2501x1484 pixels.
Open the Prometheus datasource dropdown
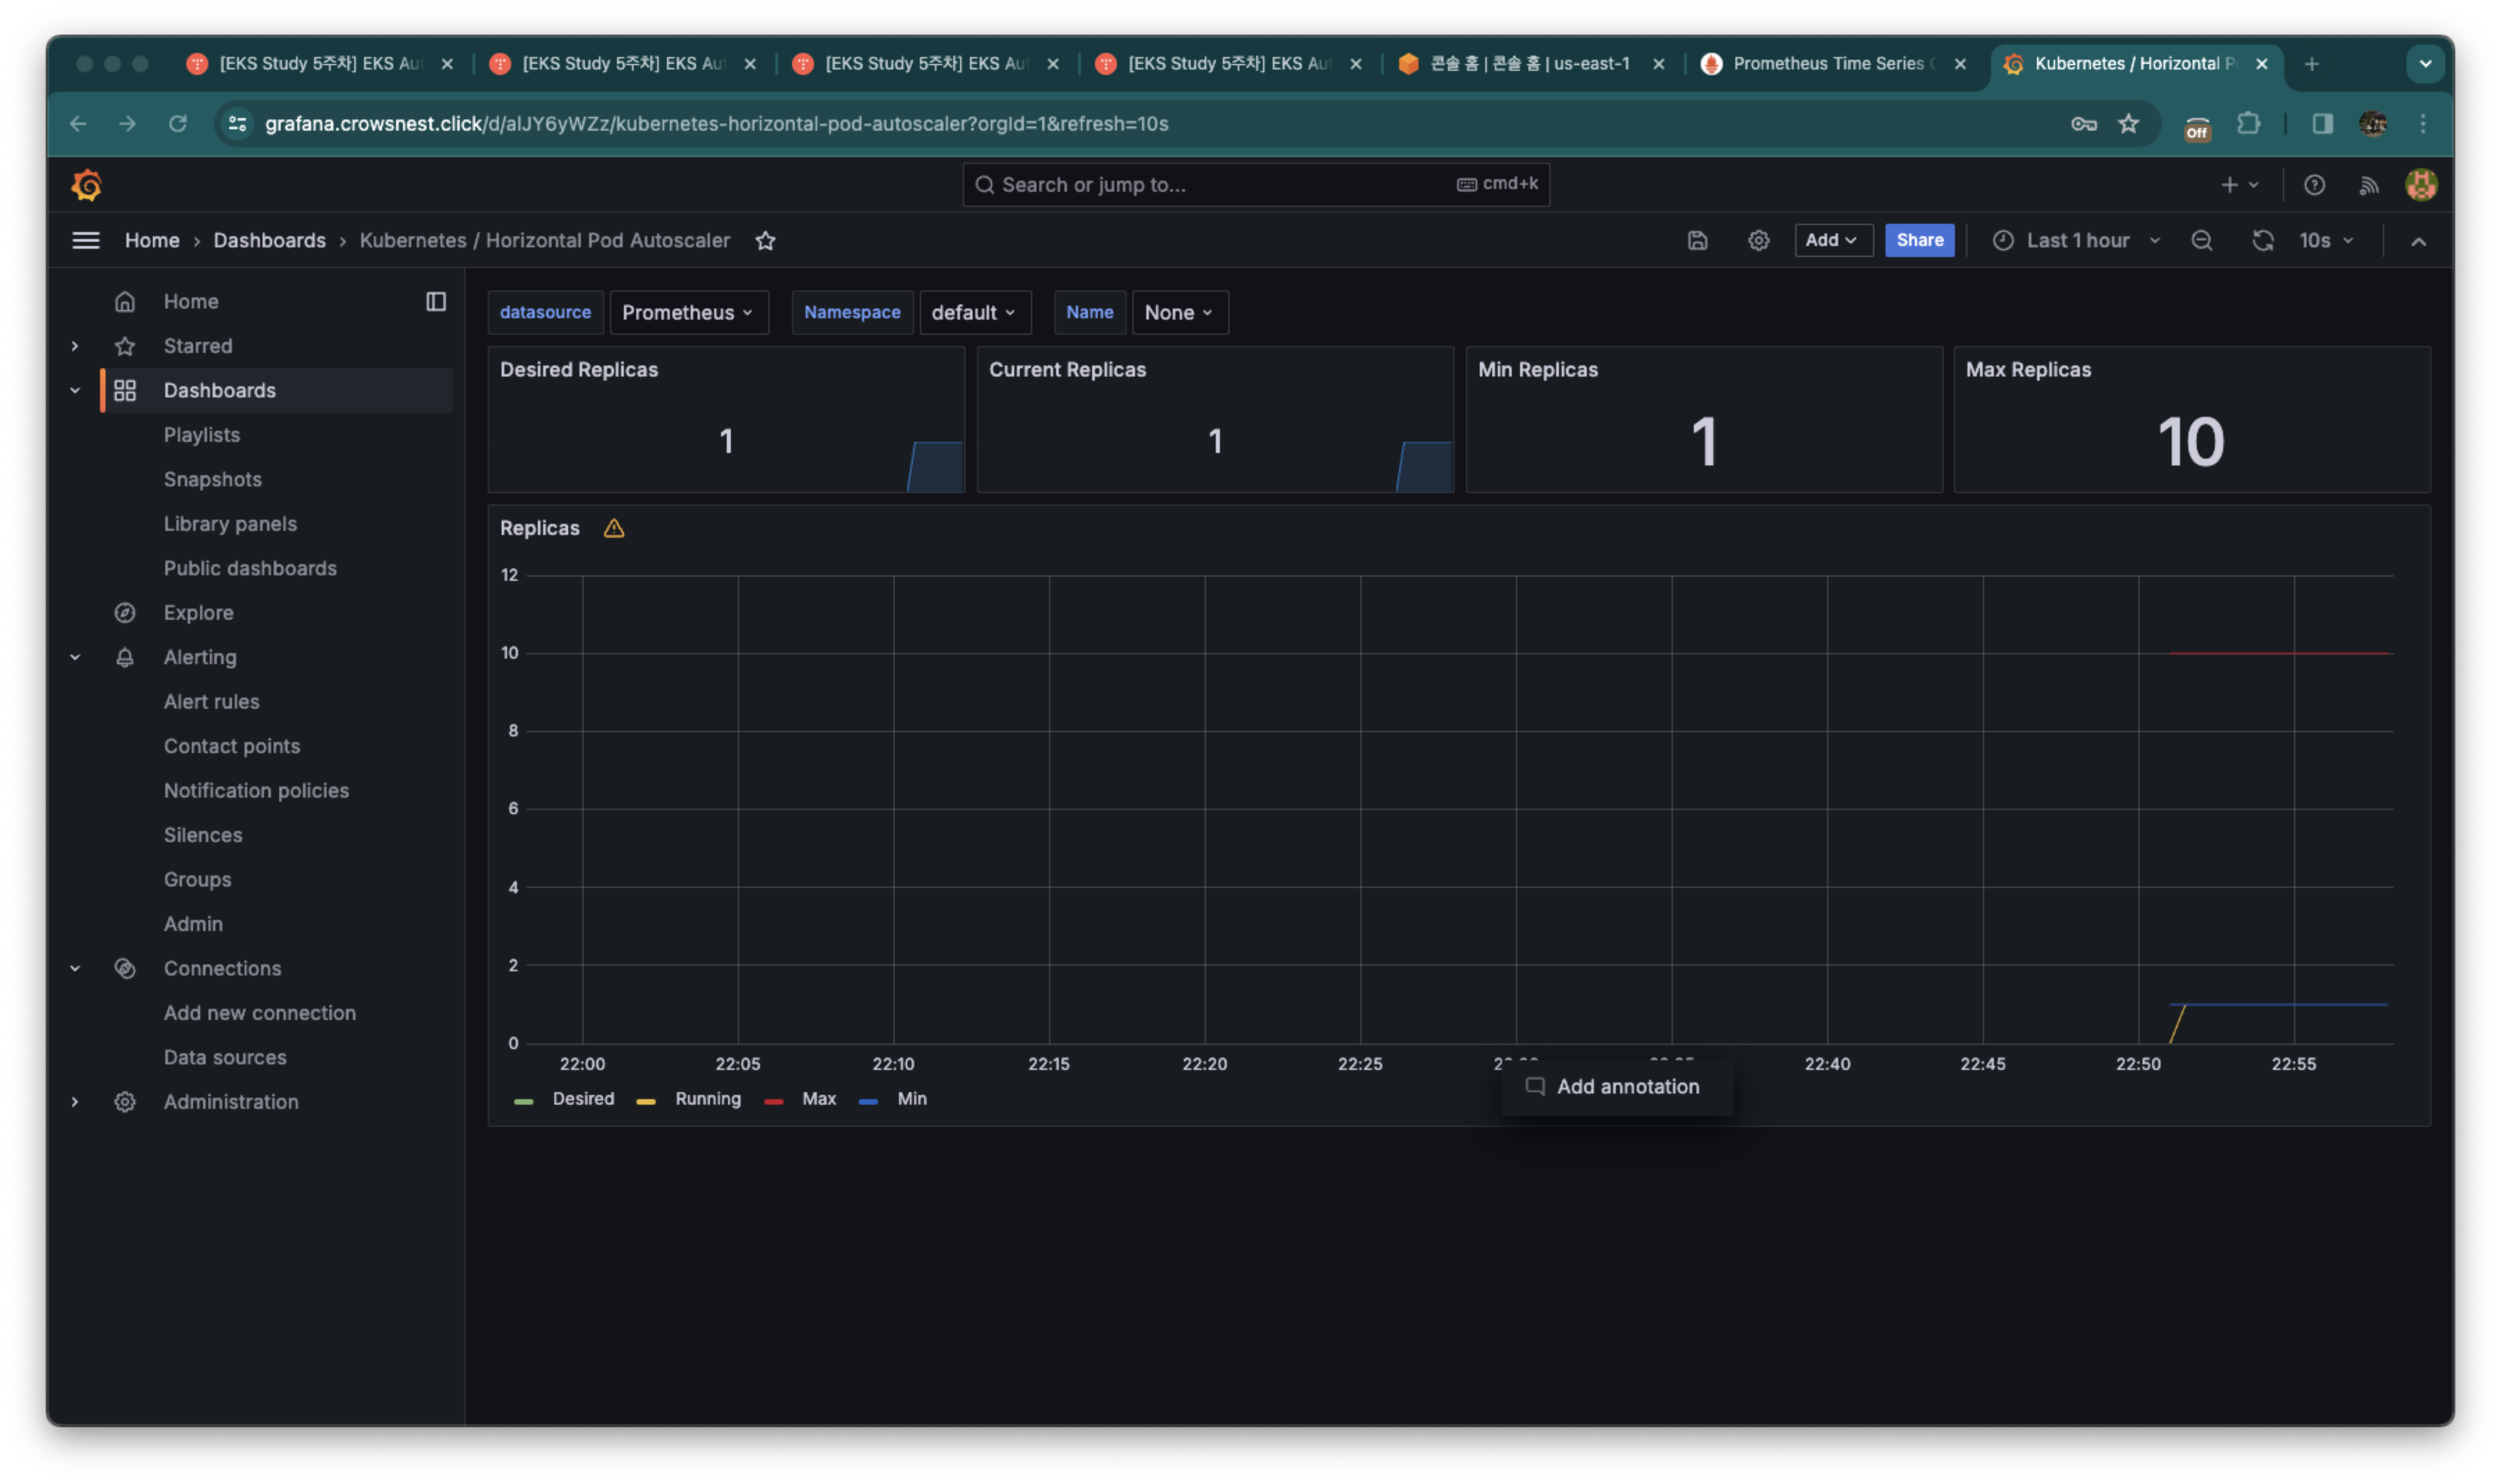coord(688,312)
